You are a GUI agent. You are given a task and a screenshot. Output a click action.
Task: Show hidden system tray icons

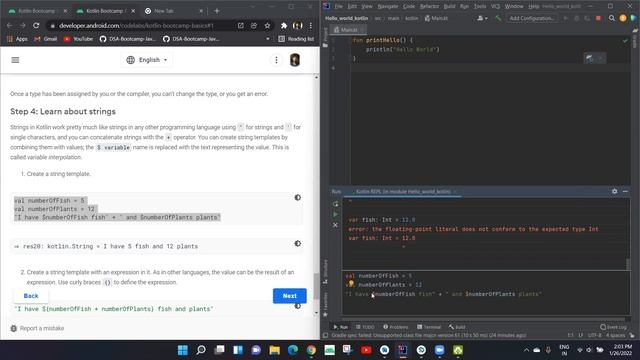point(526,350)
